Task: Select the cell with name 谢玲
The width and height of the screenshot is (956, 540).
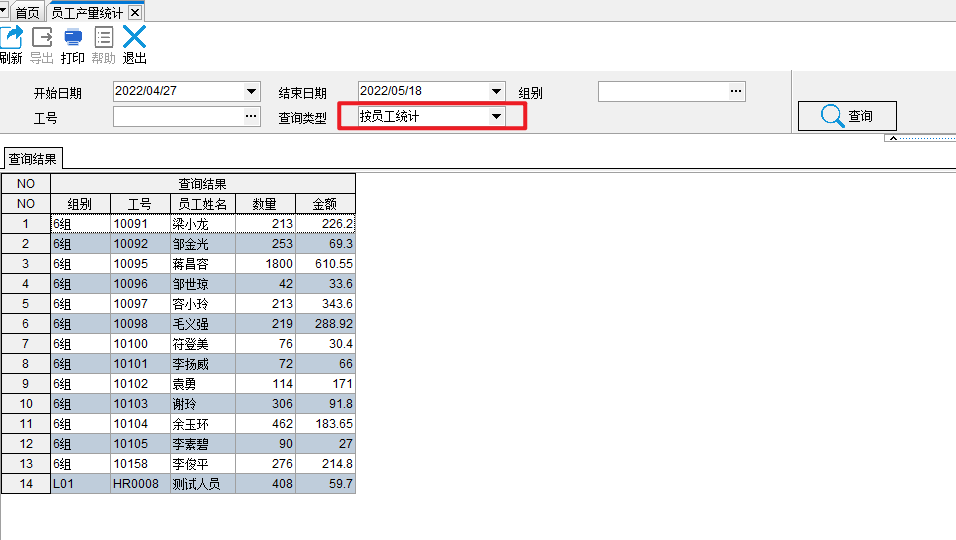Action: (x=202, y=403)
